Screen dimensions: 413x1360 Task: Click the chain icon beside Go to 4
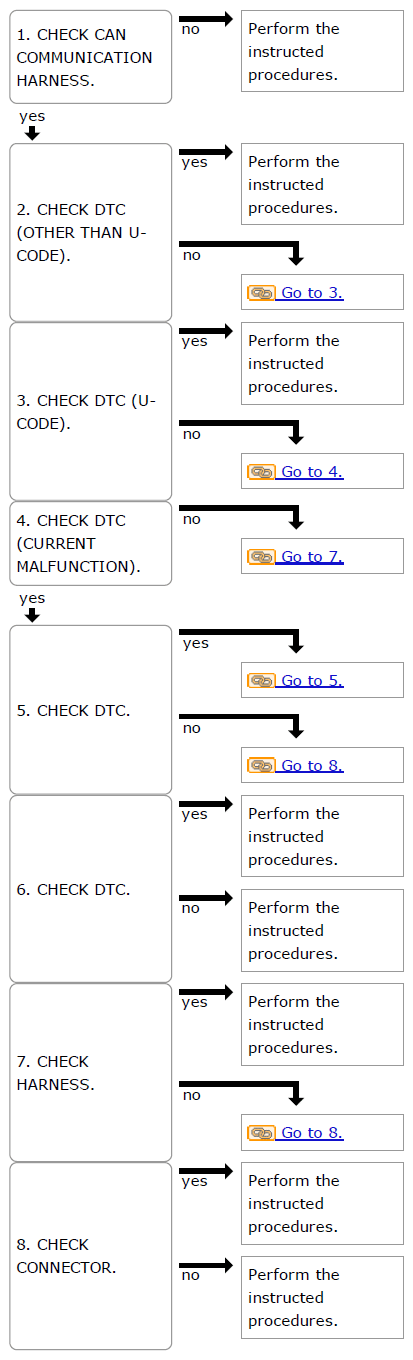[x=261, y=472]
